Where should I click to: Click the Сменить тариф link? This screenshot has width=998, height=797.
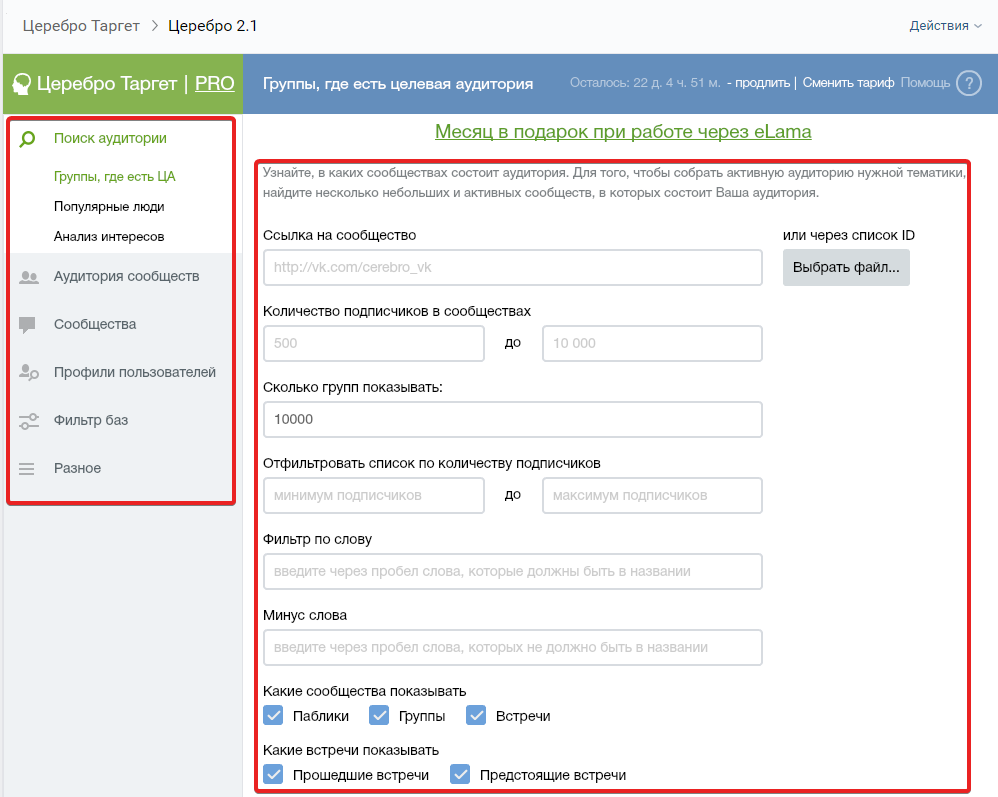(x=848, y=83)
